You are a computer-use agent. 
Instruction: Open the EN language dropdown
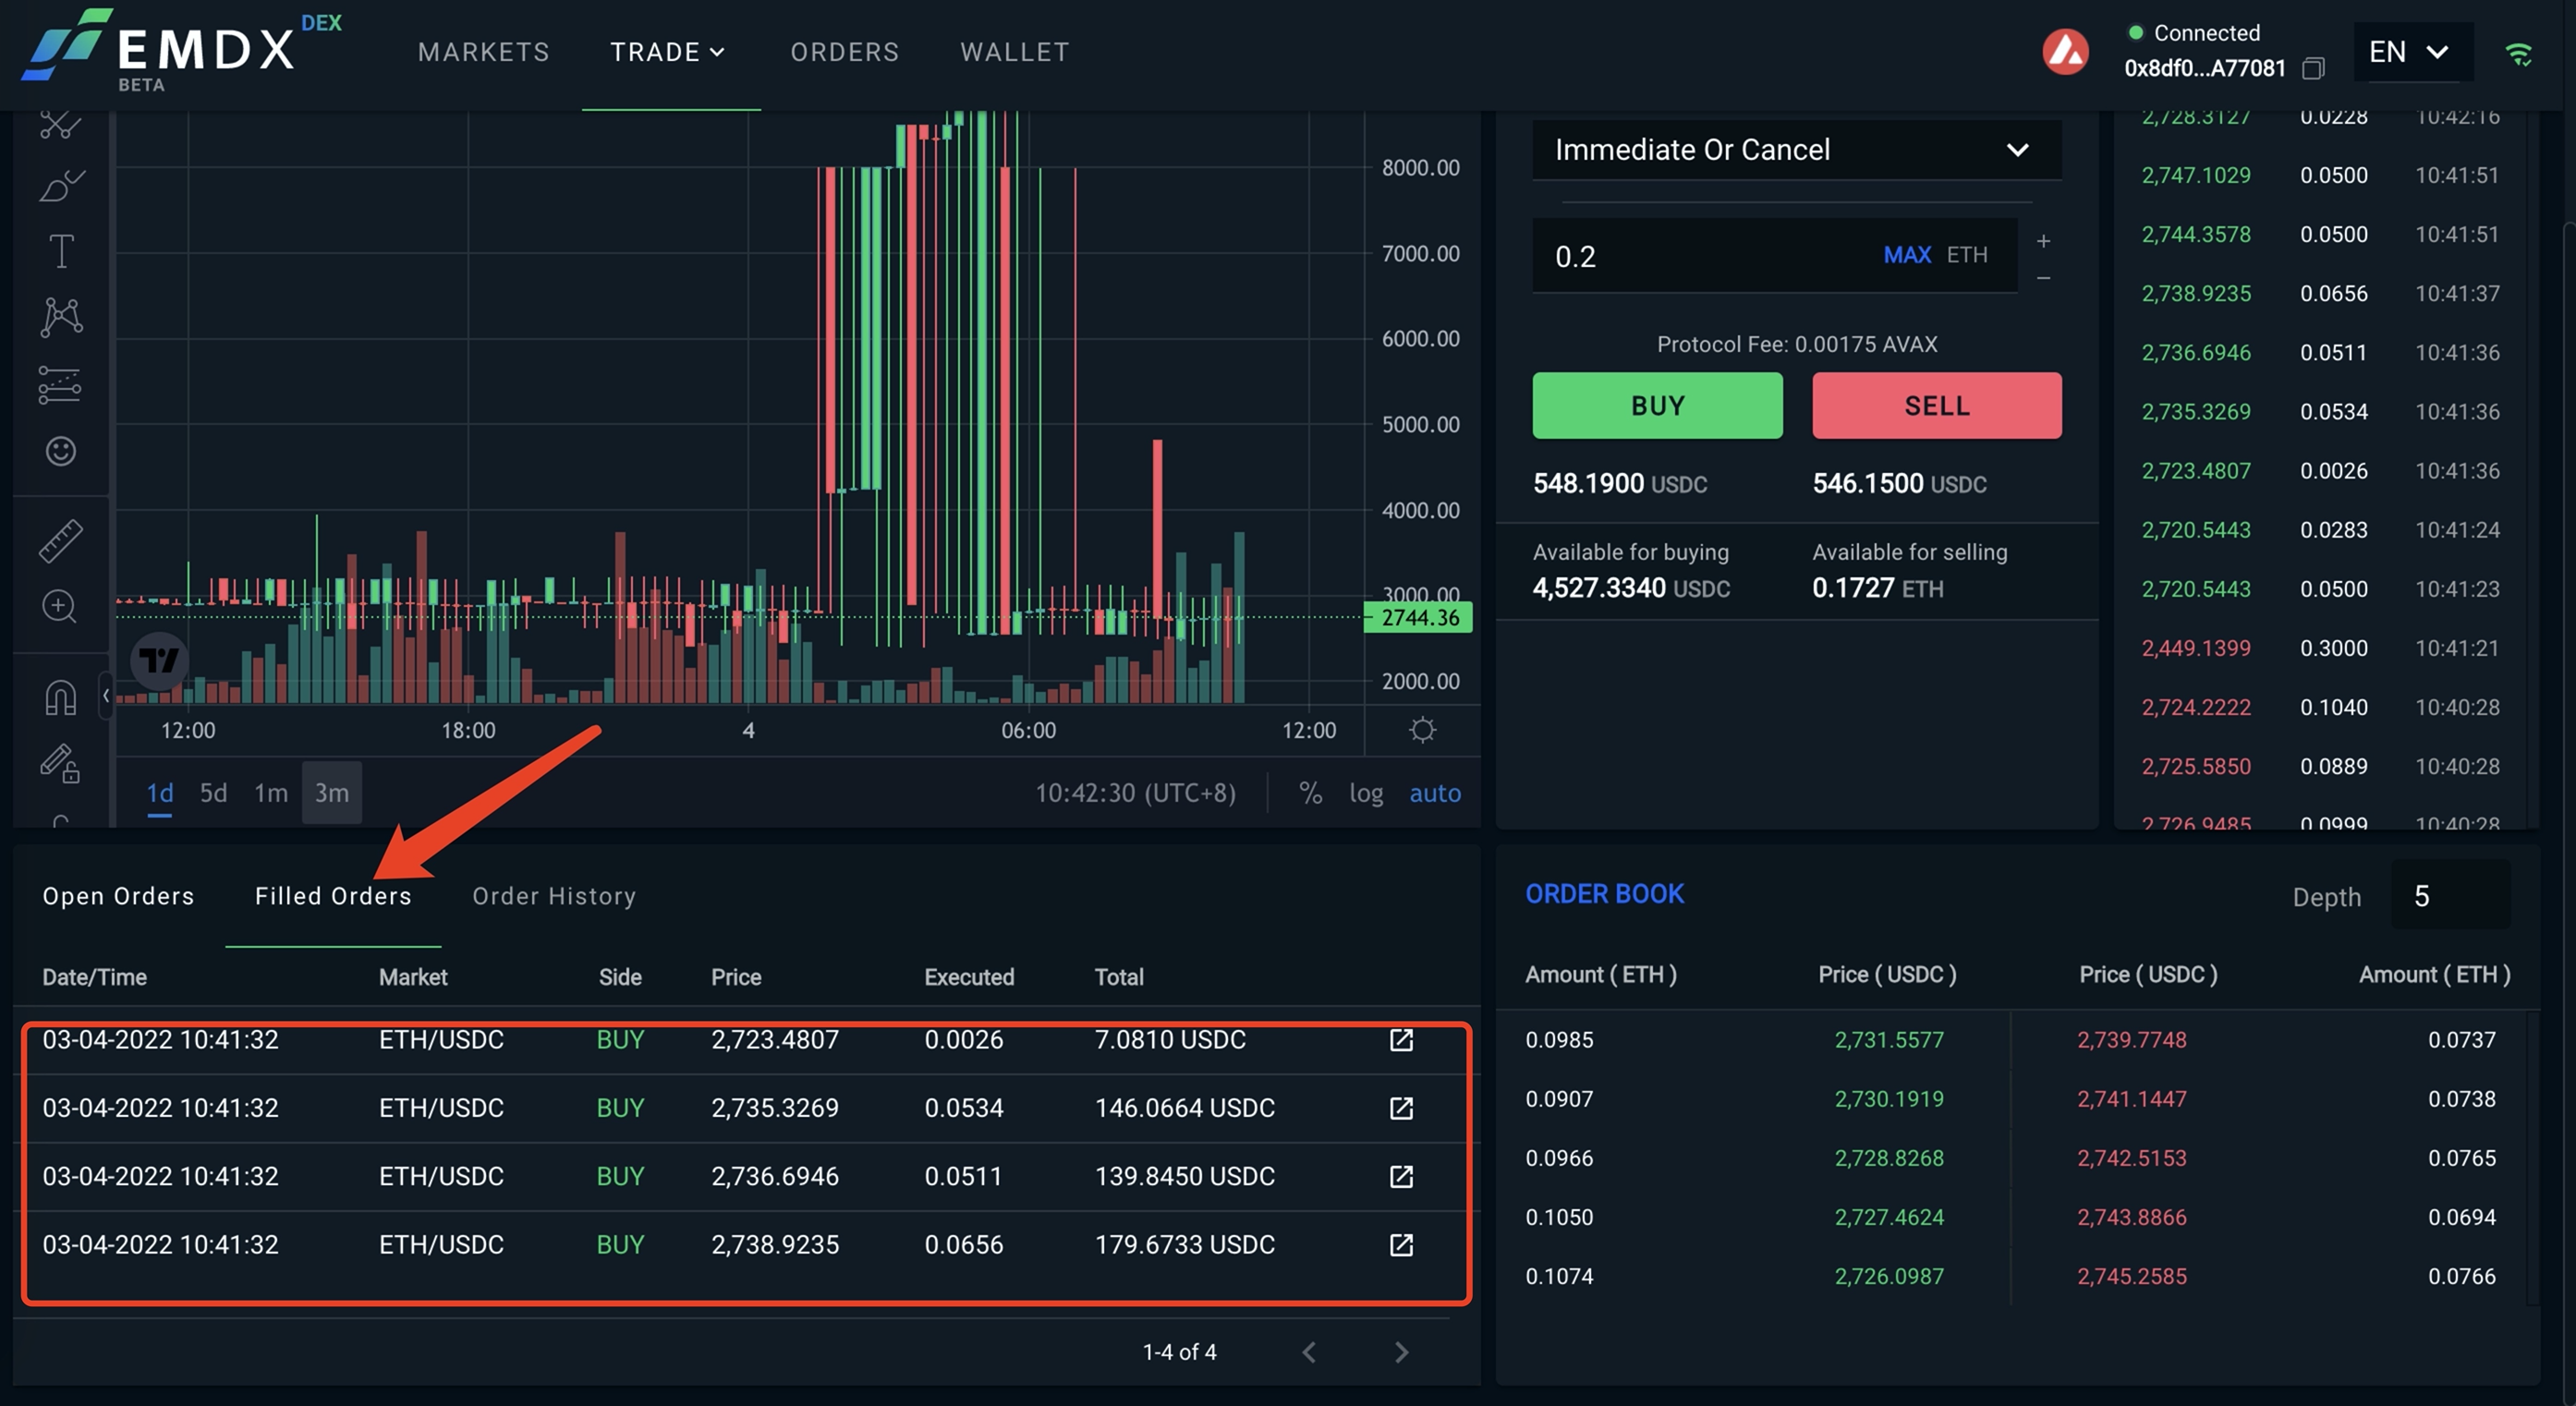click(x=2408, y=52)
